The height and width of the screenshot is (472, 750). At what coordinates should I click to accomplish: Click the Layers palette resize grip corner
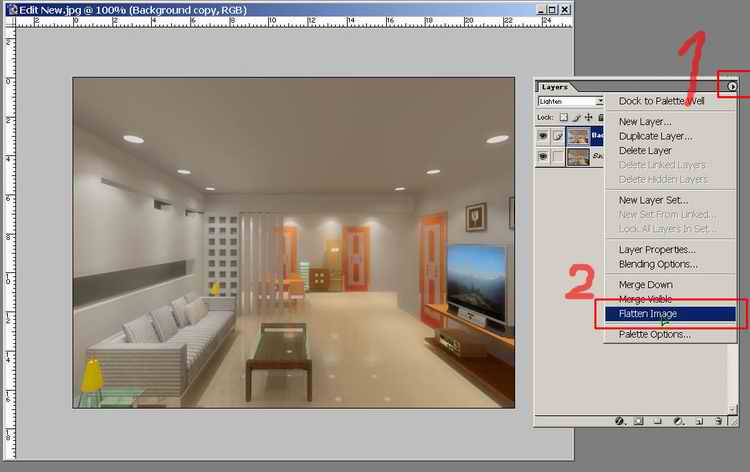pyautogui.click(x=733, y=421)
